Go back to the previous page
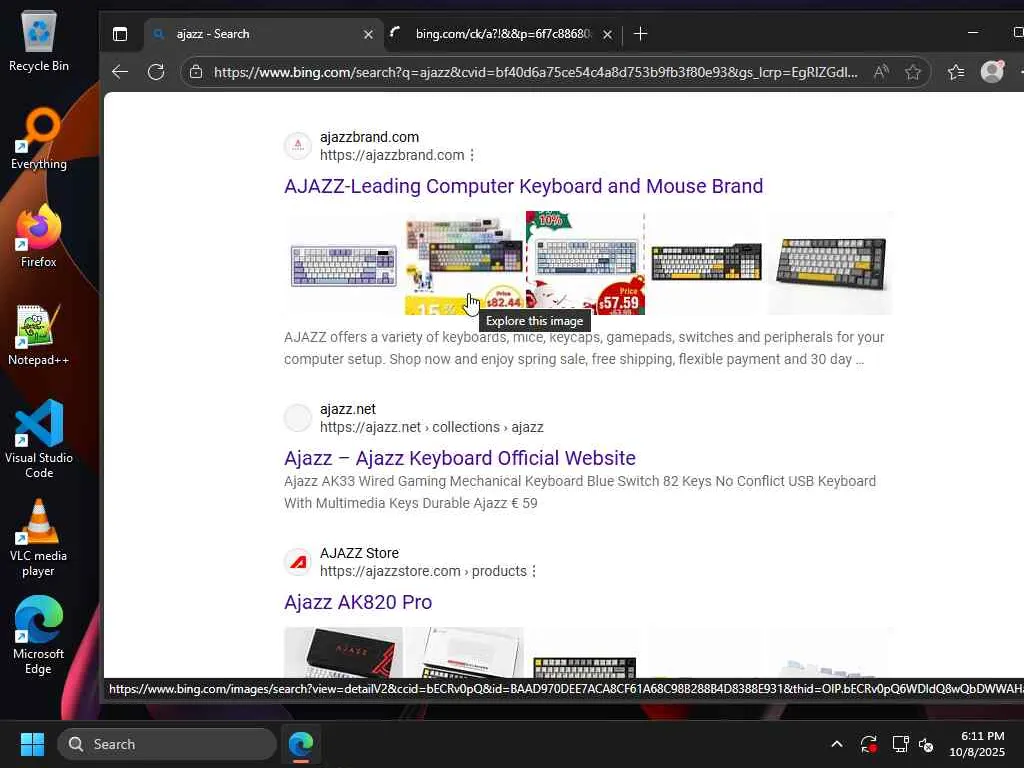1024x768 pixels. 120,72
